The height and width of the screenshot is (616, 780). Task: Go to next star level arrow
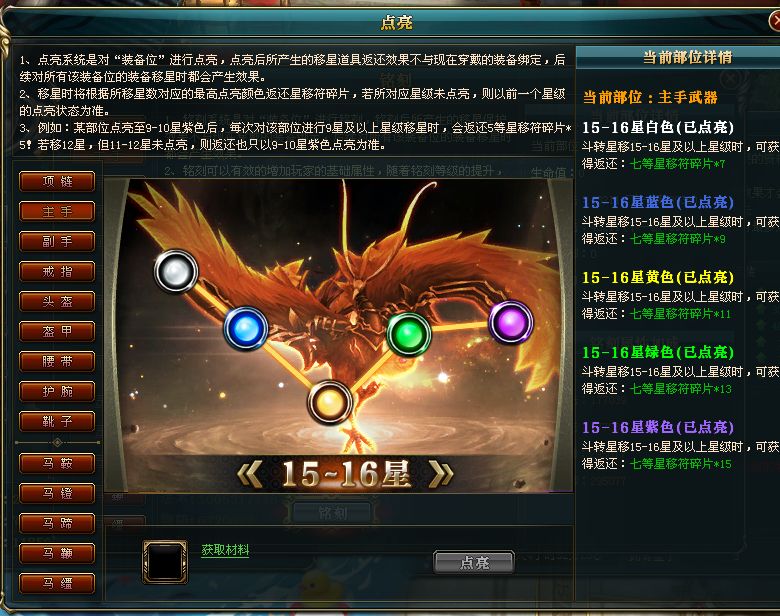click(441, 474)
